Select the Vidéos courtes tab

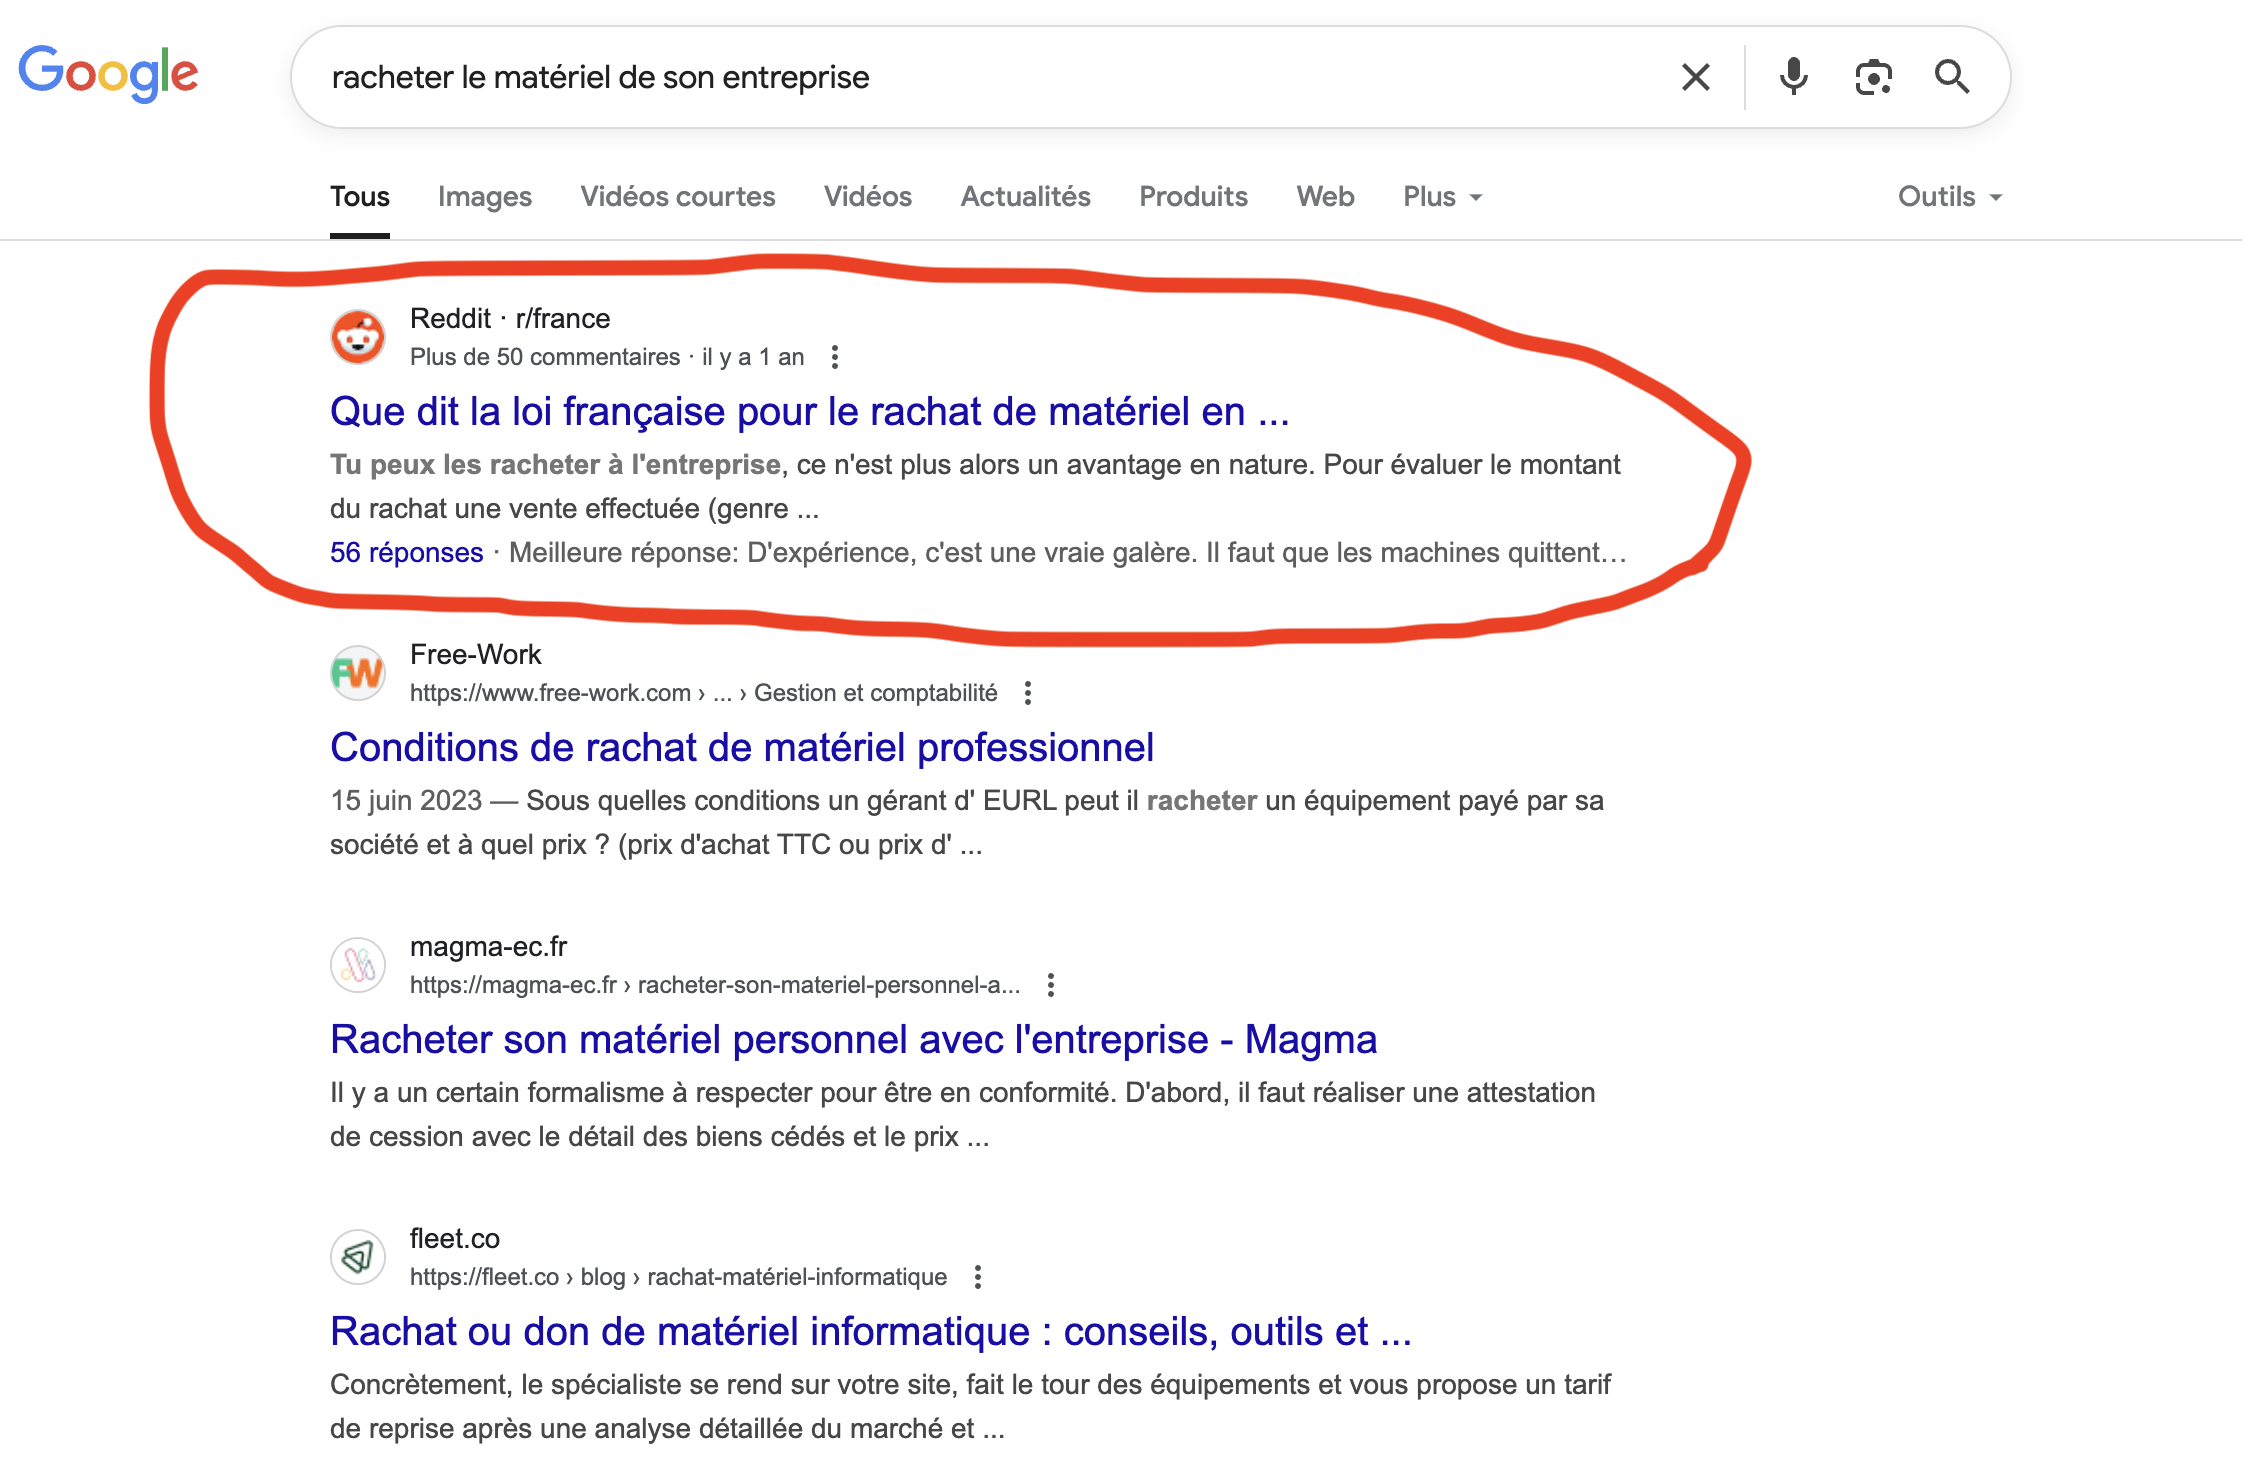[677, 196]
